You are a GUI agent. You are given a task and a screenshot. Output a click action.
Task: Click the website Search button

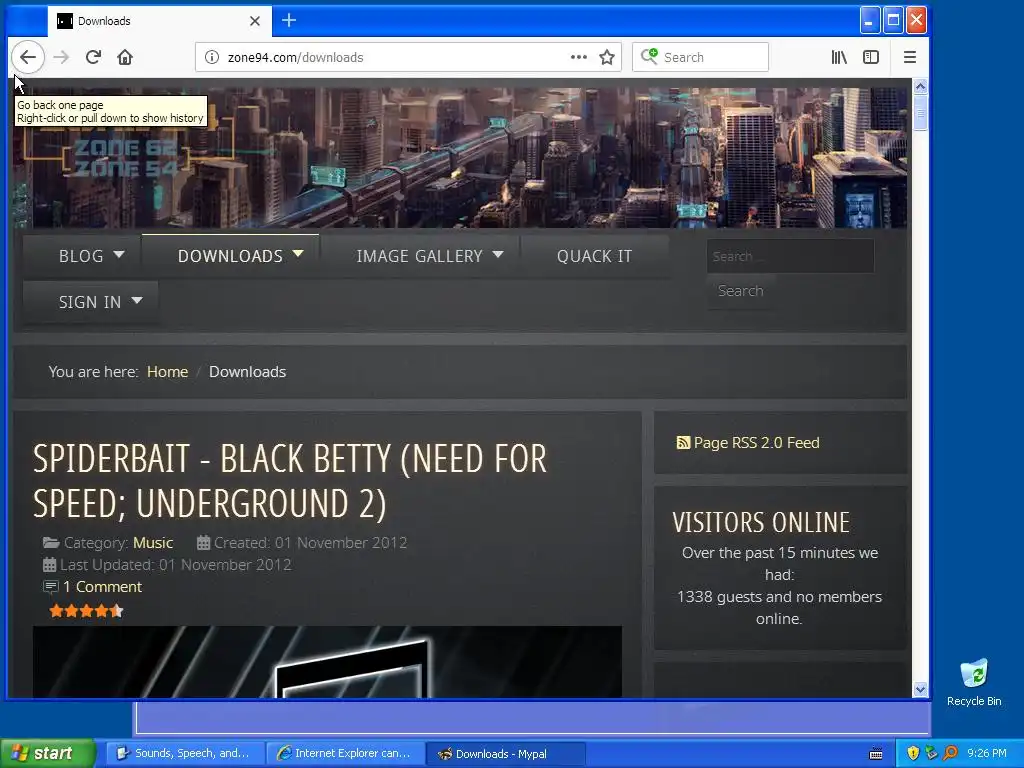click(x=741, y=291)
